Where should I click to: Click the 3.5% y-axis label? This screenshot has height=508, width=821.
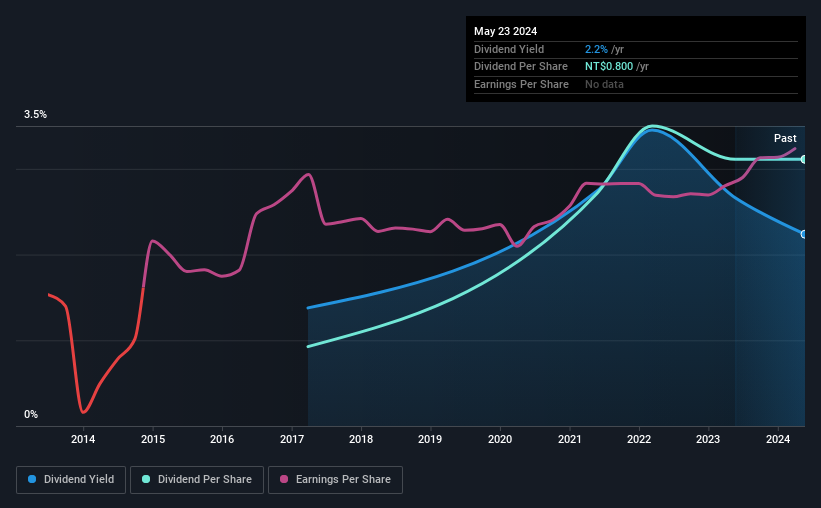(35, 114)
